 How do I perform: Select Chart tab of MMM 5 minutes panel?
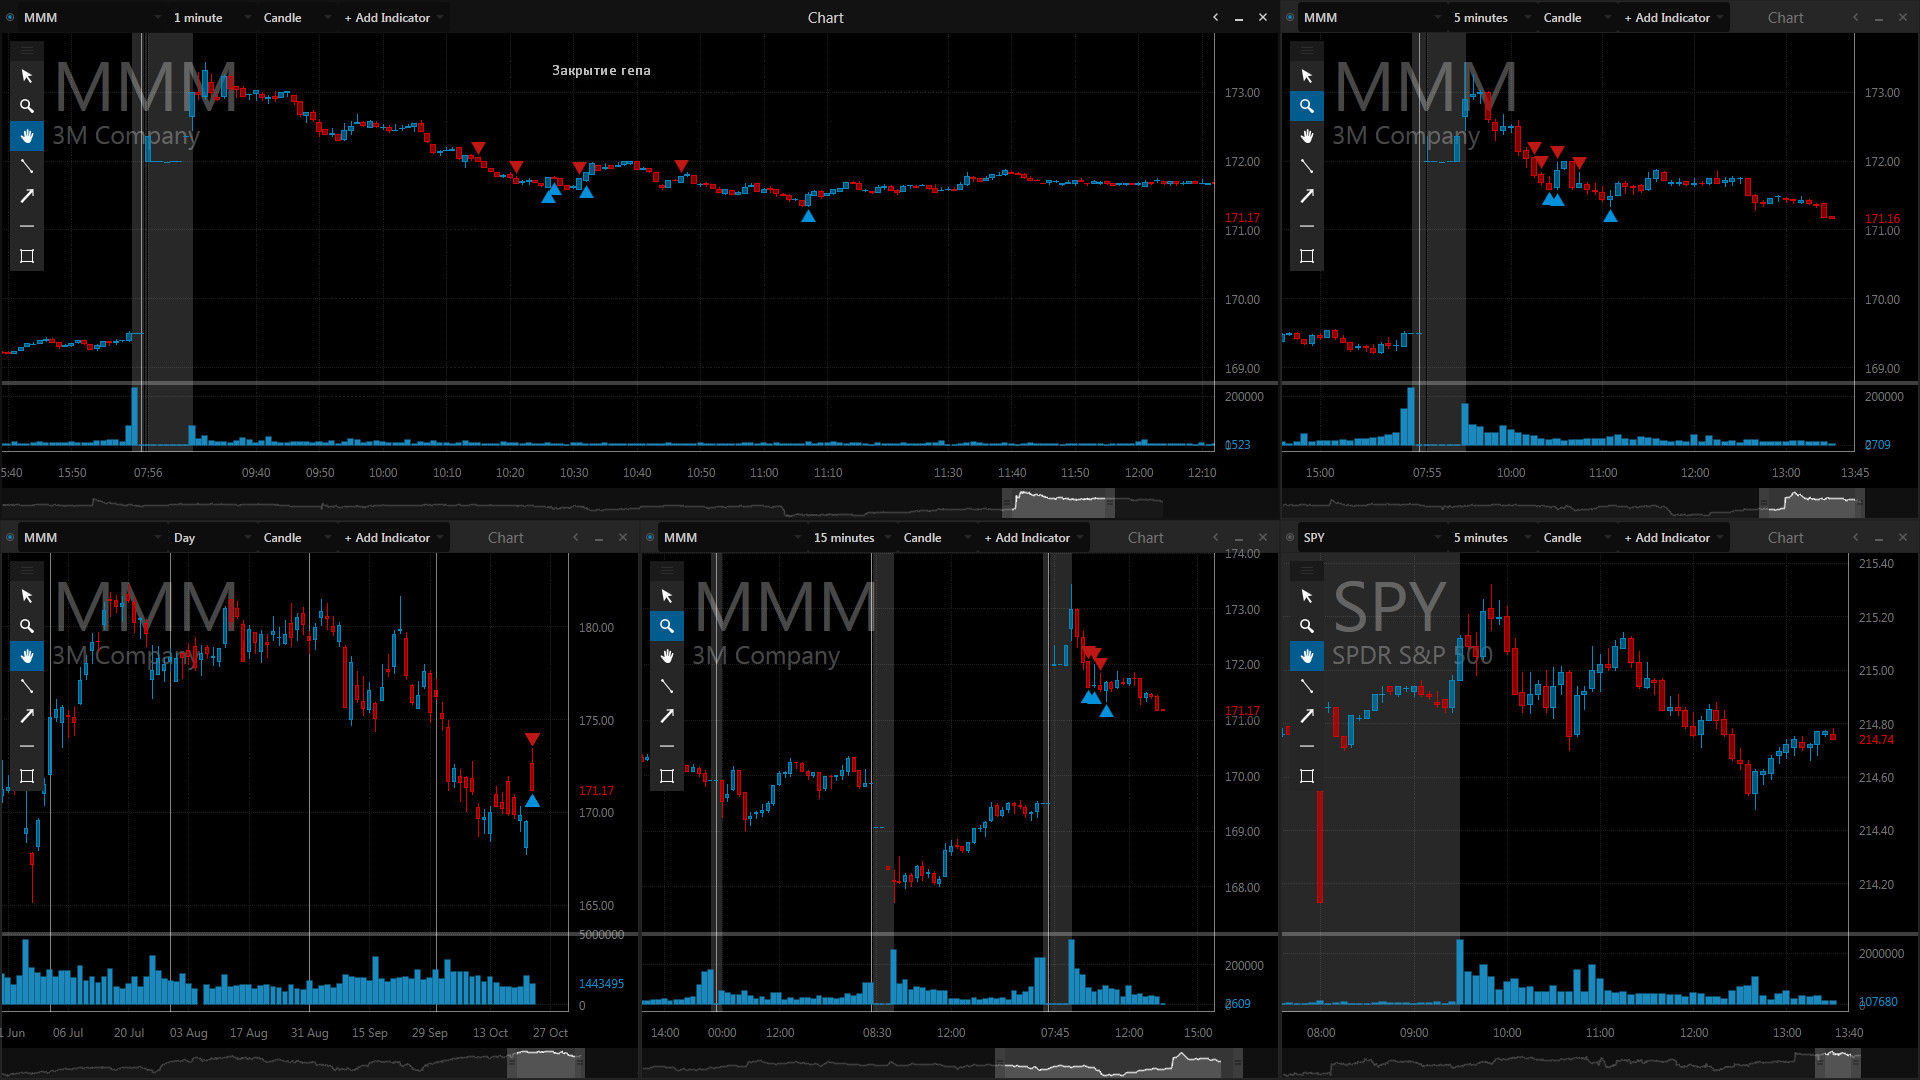click(x=1785, y=17)
